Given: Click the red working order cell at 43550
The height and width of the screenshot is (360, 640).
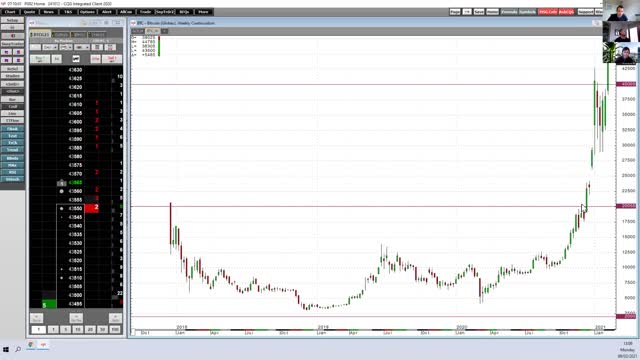Looking at the screenshot, I should point(92,208).
